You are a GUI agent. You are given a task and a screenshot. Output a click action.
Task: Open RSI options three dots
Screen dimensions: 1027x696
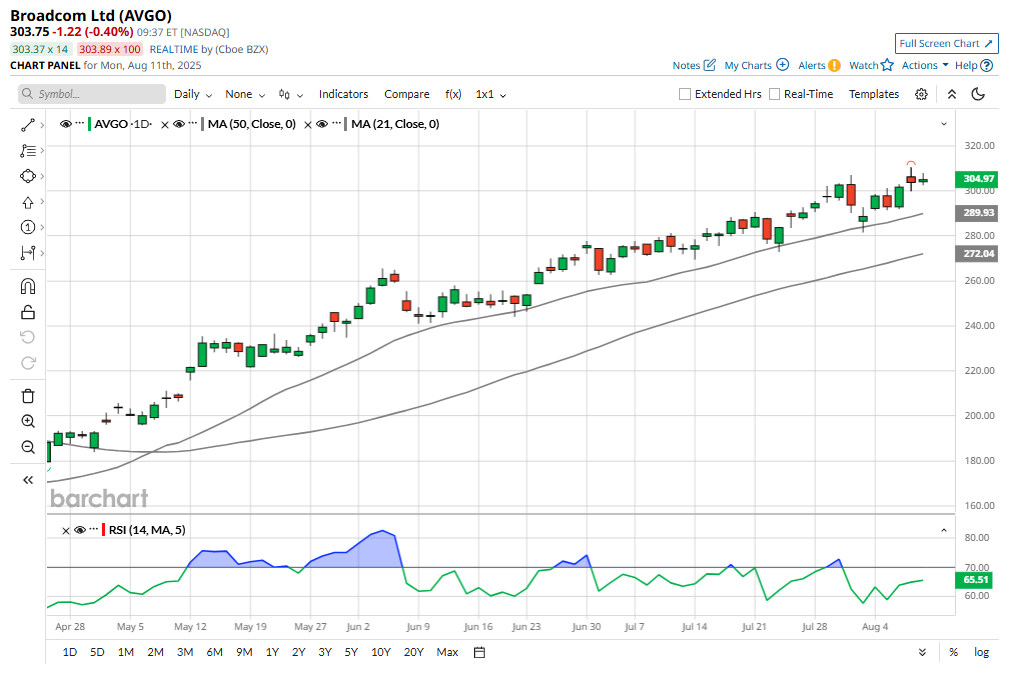pos(94,528)
